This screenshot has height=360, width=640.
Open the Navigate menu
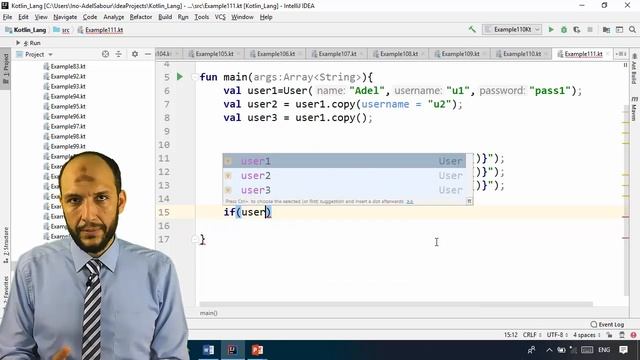click(65, 17)
